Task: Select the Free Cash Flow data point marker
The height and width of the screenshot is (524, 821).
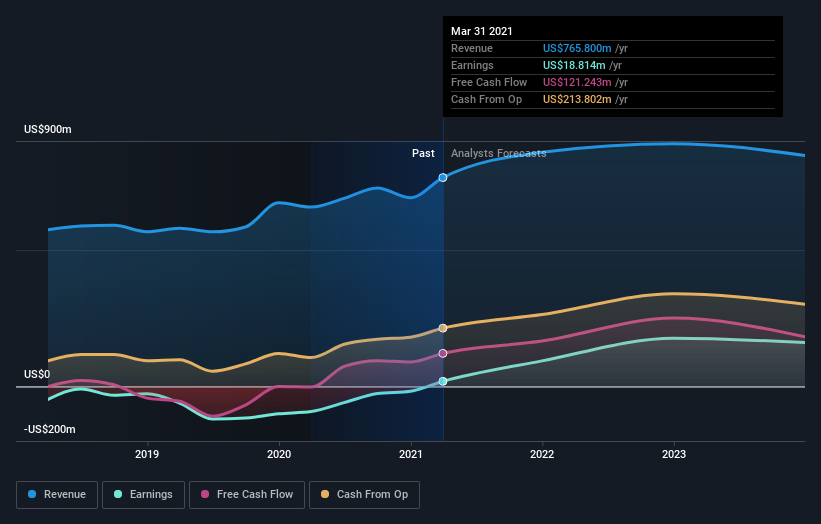Action: [443, 353]
